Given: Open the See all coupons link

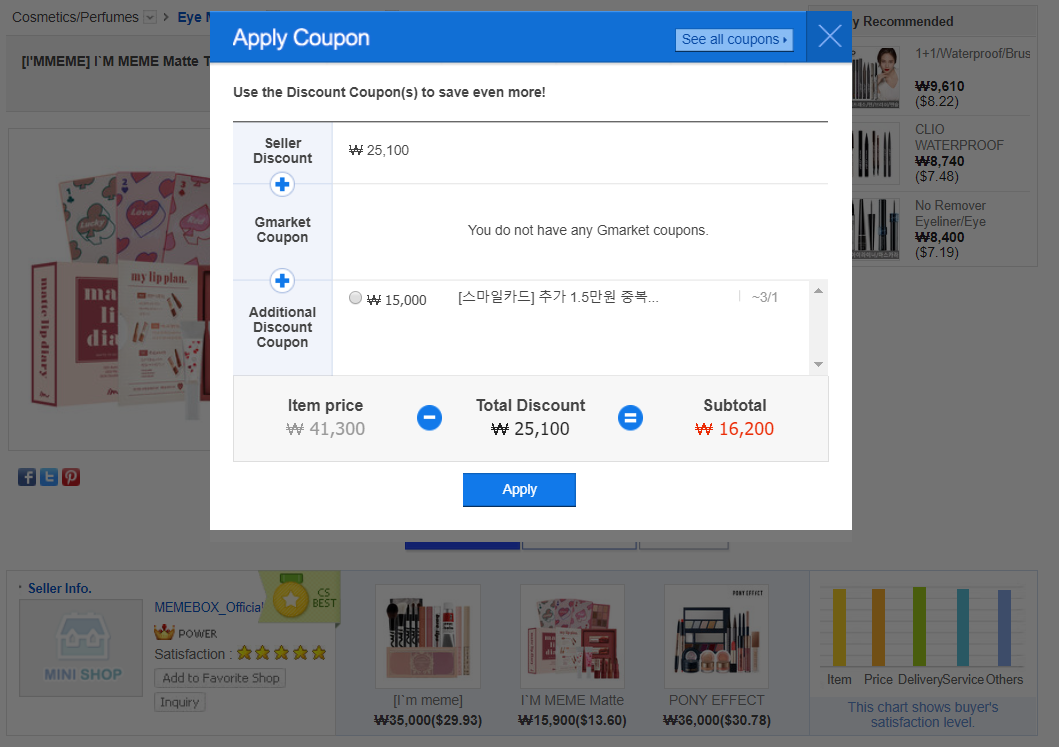Looking at the screenshot, I should coord(734,39).
